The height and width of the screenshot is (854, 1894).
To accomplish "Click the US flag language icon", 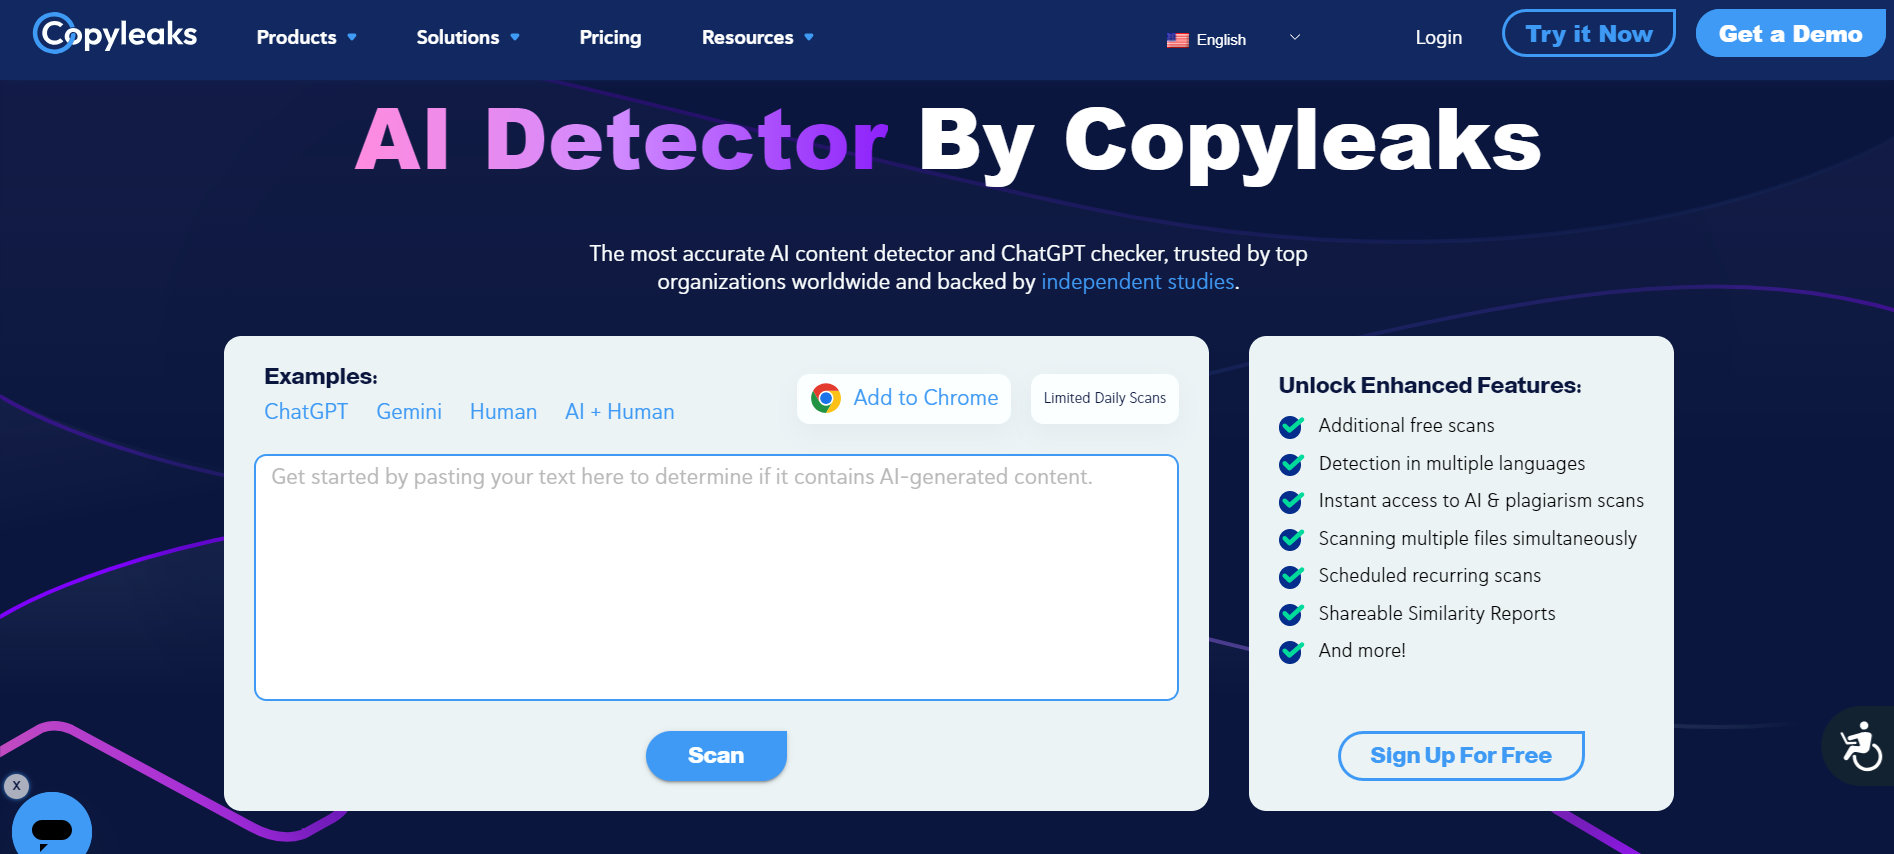I will point(1177,40).
